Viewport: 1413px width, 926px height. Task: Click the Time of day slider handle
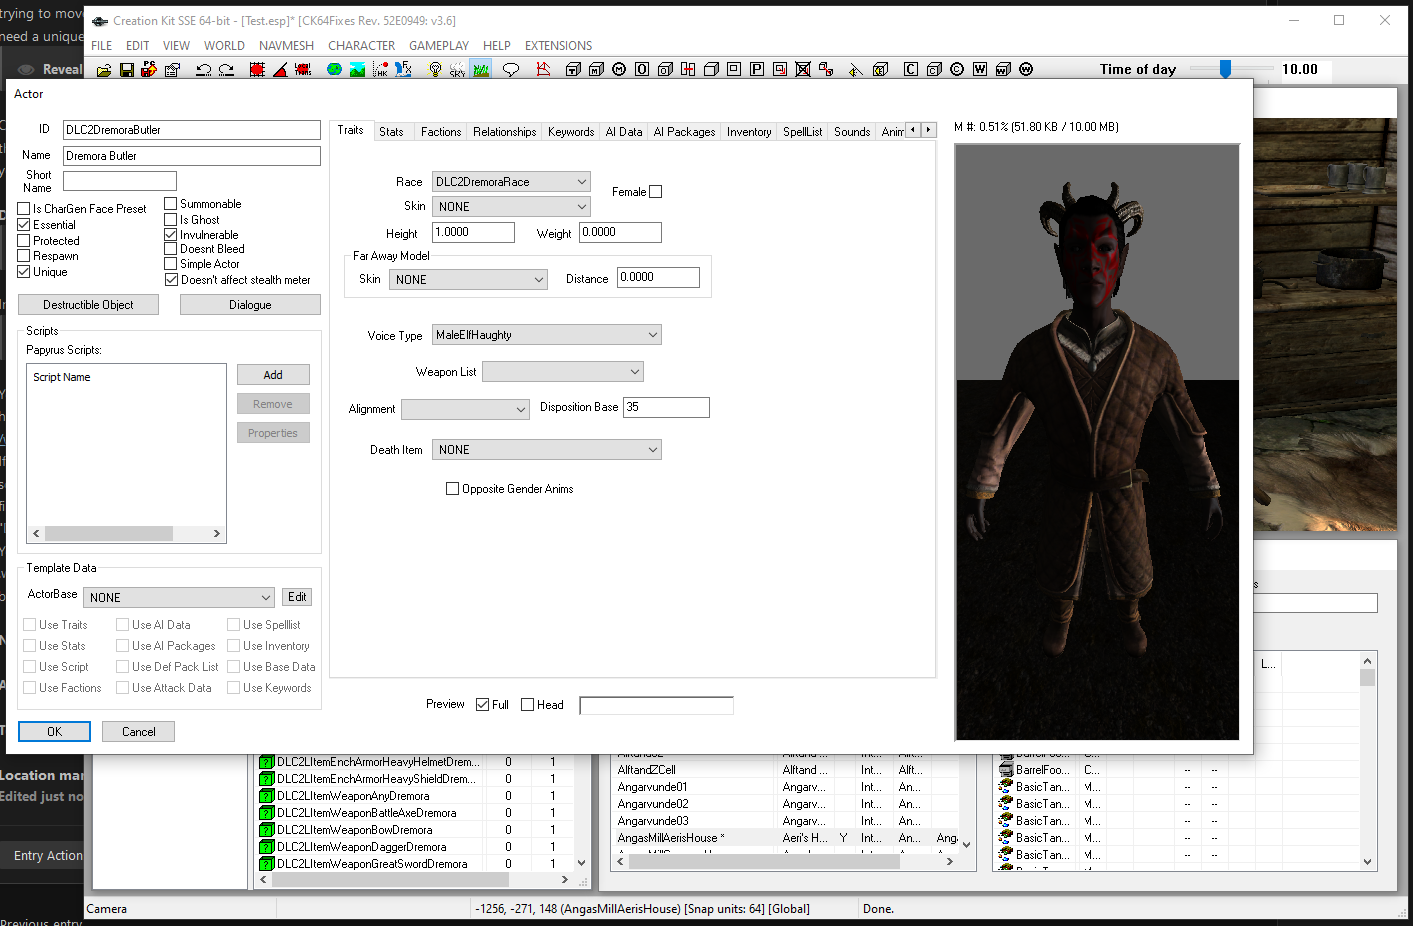click(x=1225, y=69)
